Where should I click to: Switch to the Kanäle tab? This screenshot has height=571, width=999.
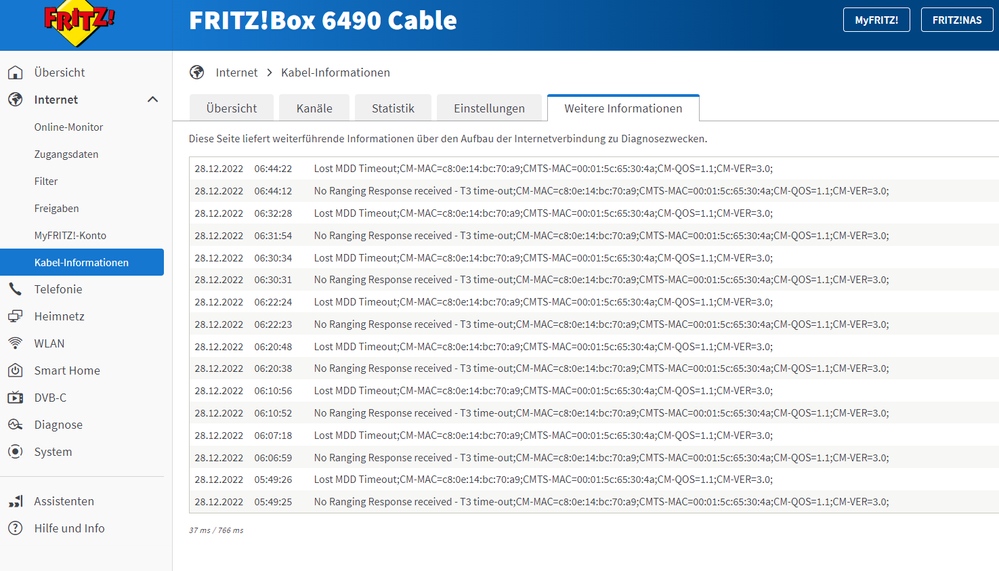point(314,108)
